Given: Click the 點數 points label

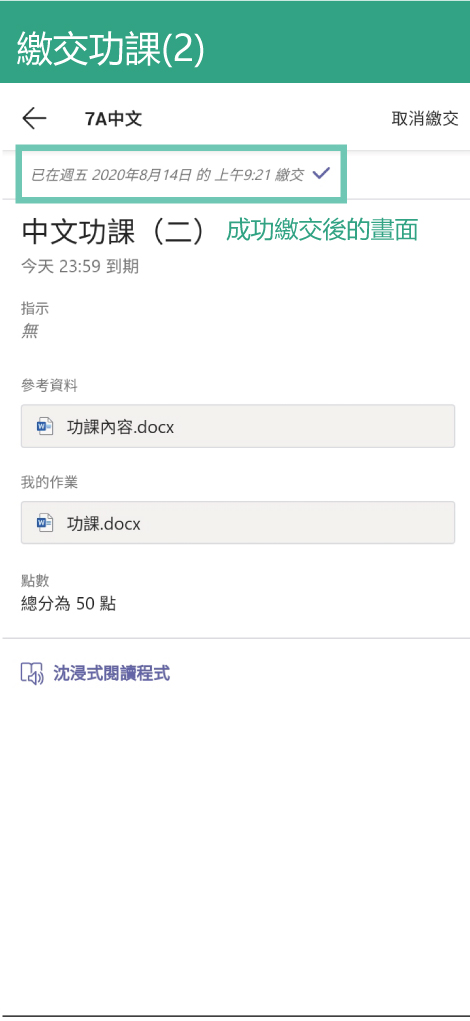Looking at the screenshot, I should pos(35,581).
